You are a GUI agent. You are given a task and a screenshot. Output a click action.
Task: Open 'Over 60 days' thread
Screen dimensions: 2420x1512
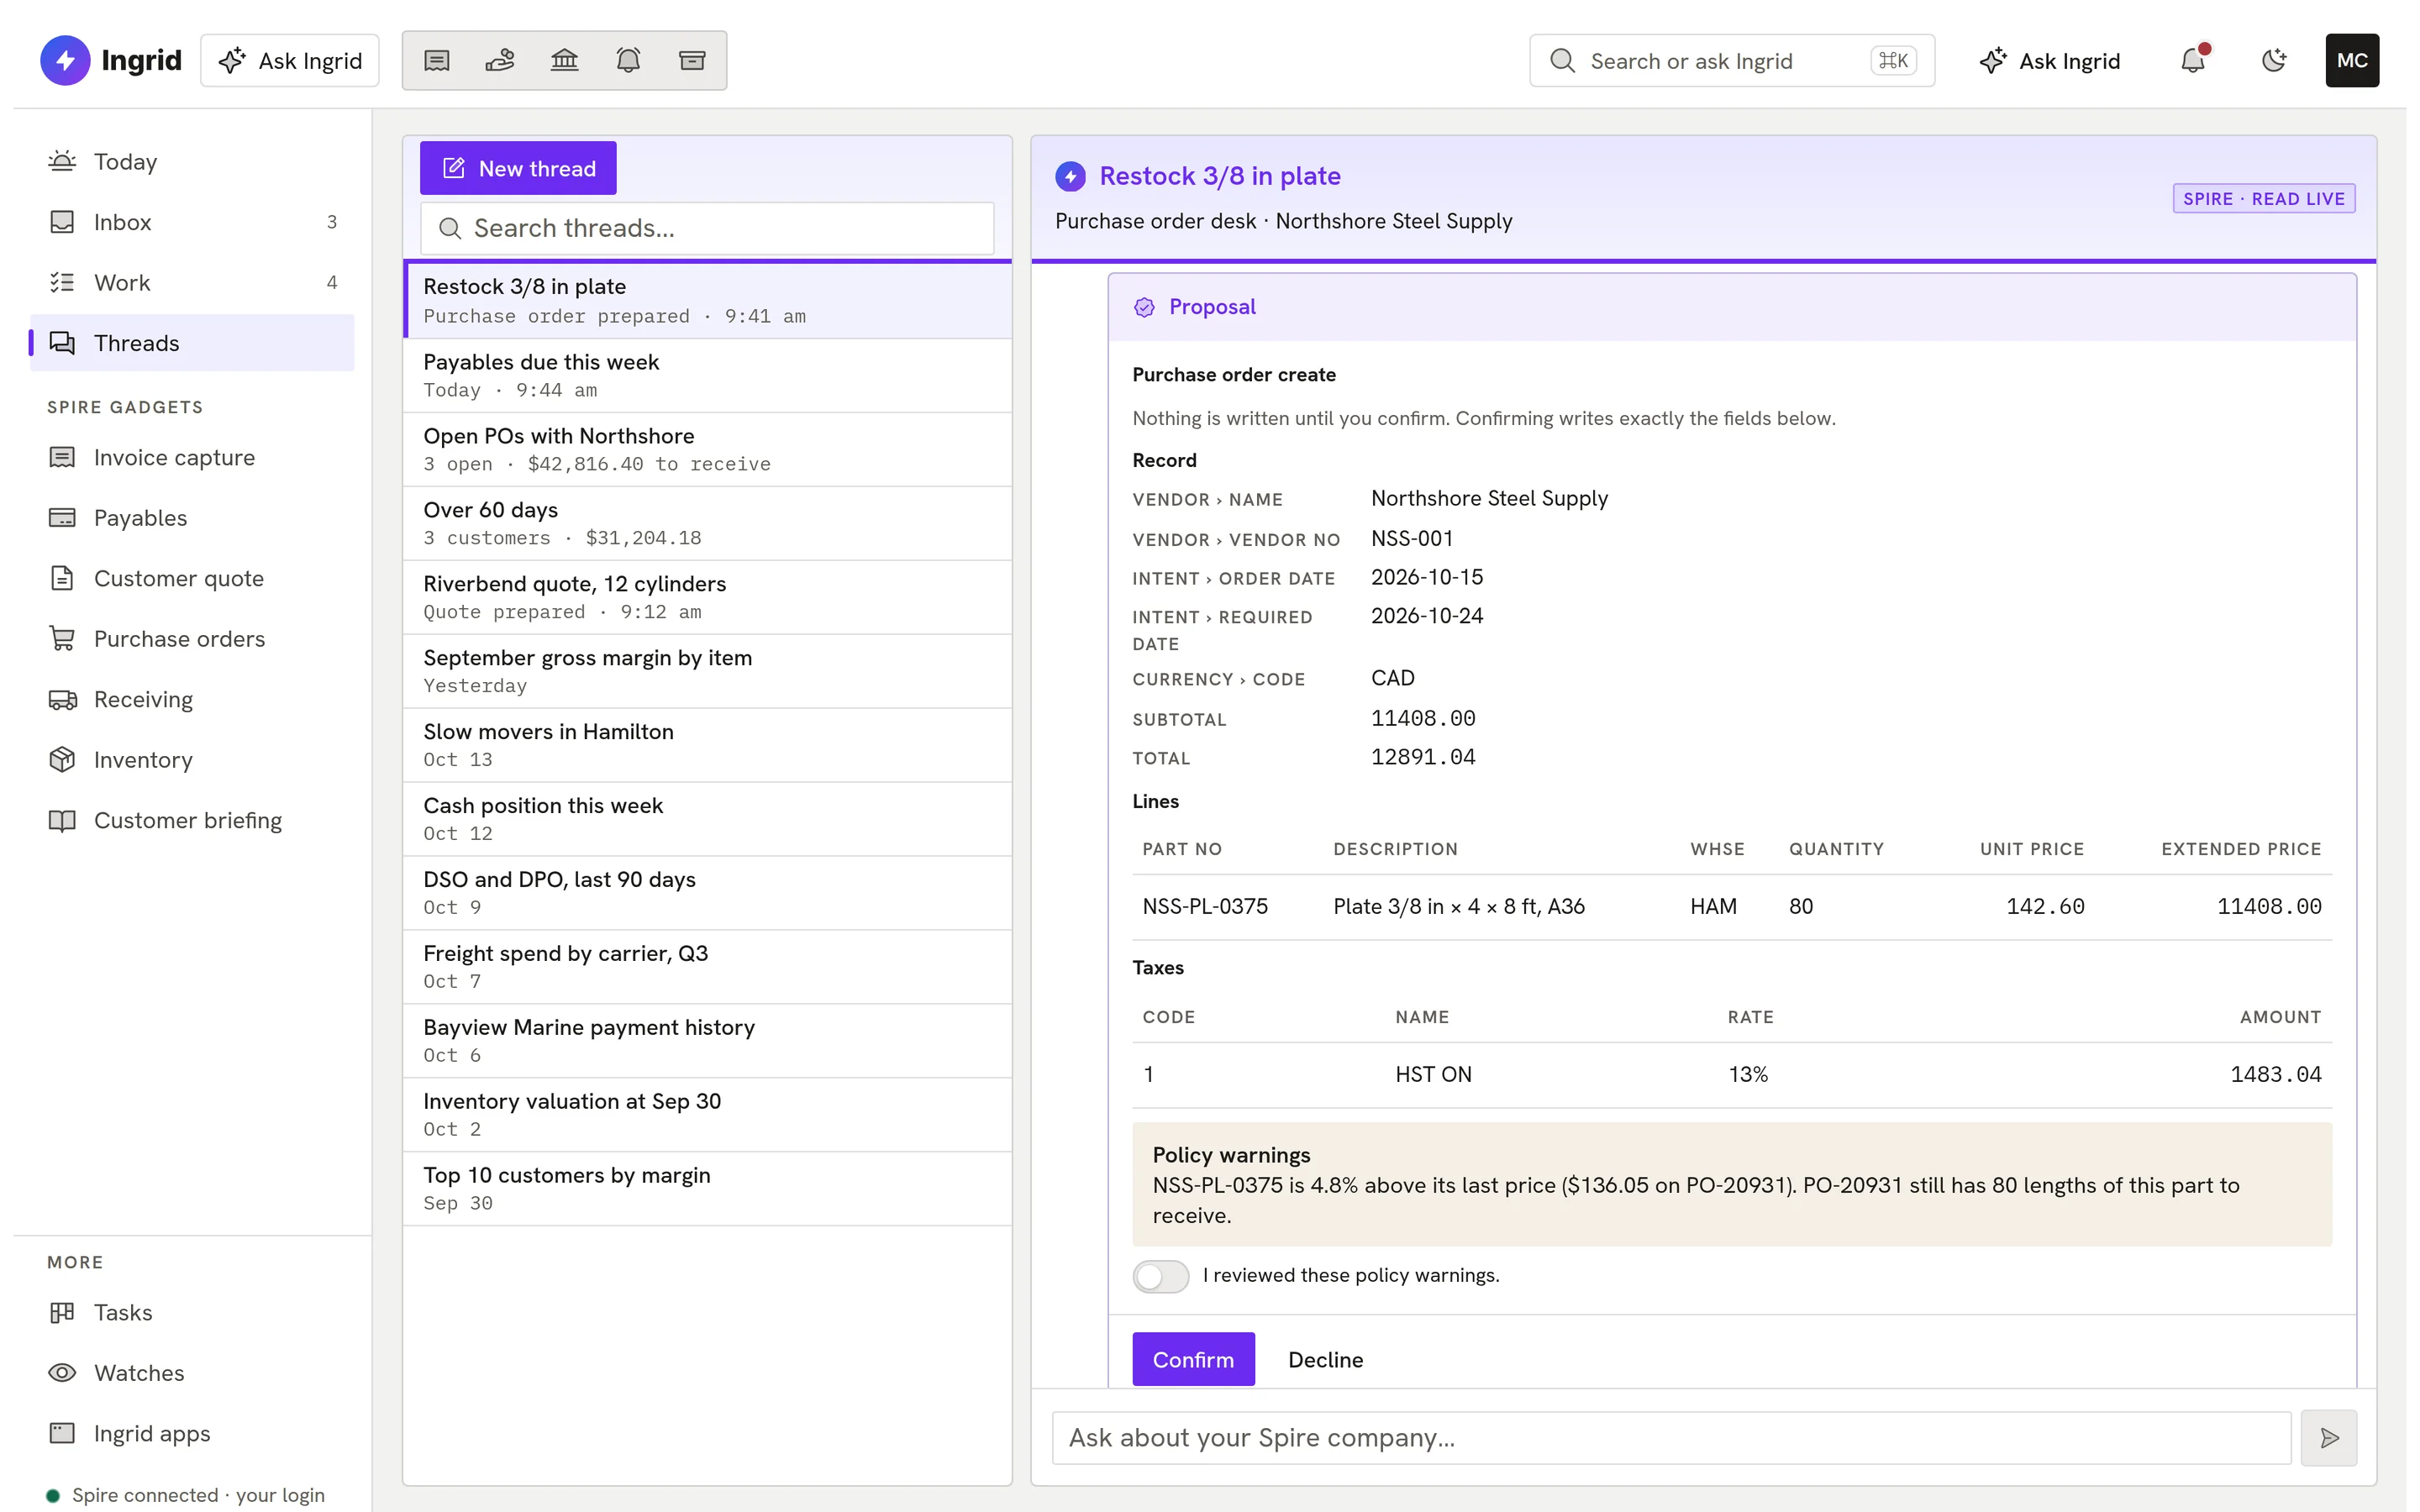coord(707,524)
